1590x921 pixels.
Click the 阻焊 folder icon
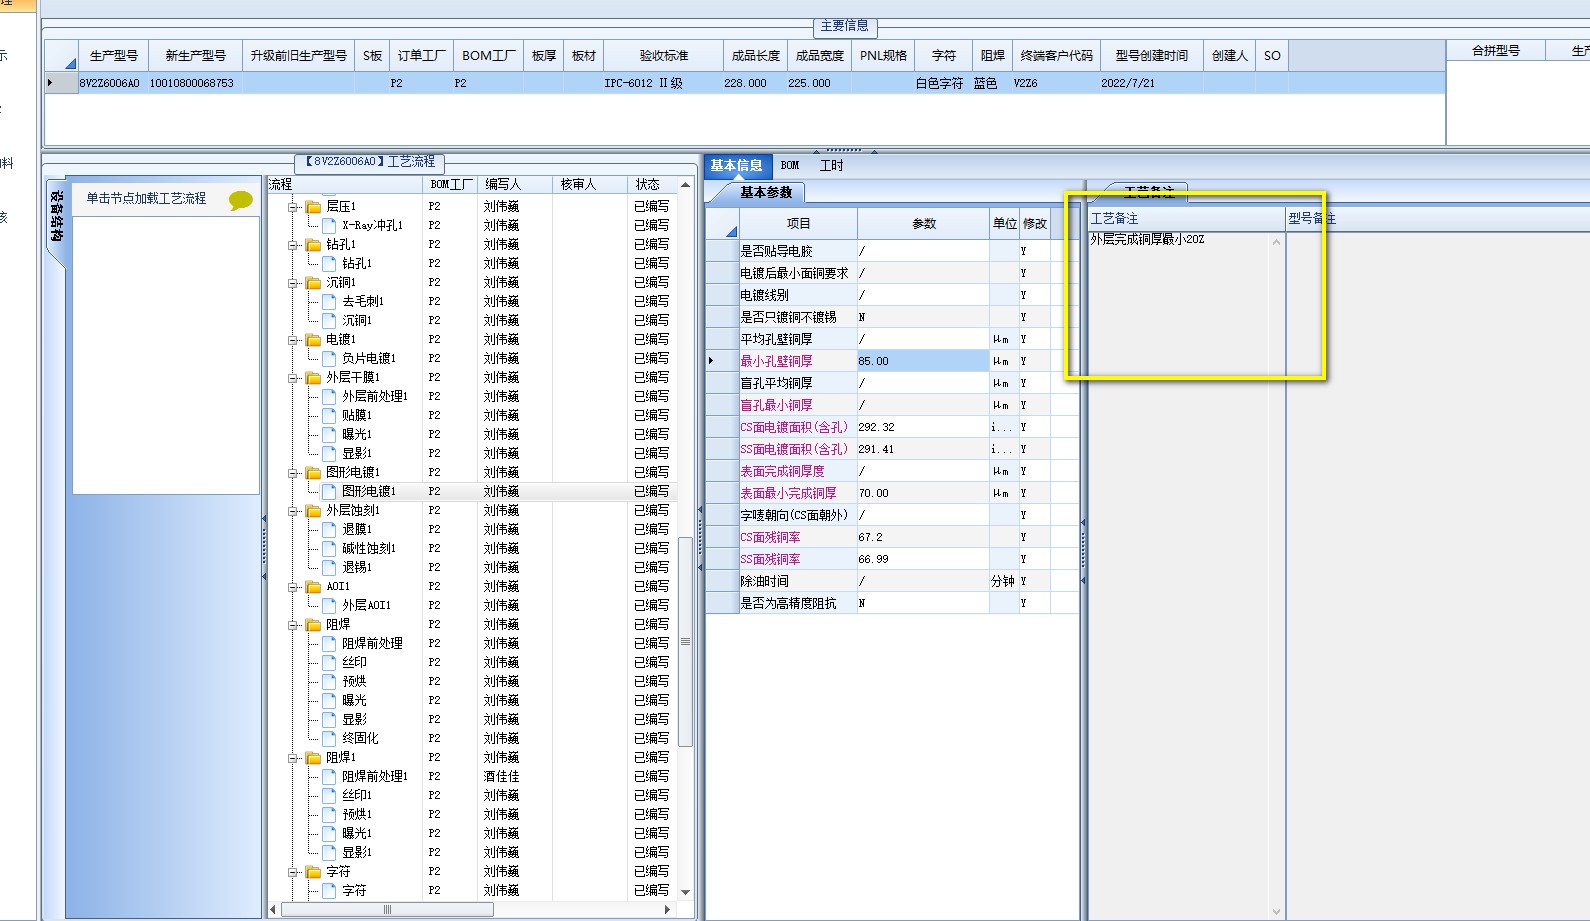(313, 625)
